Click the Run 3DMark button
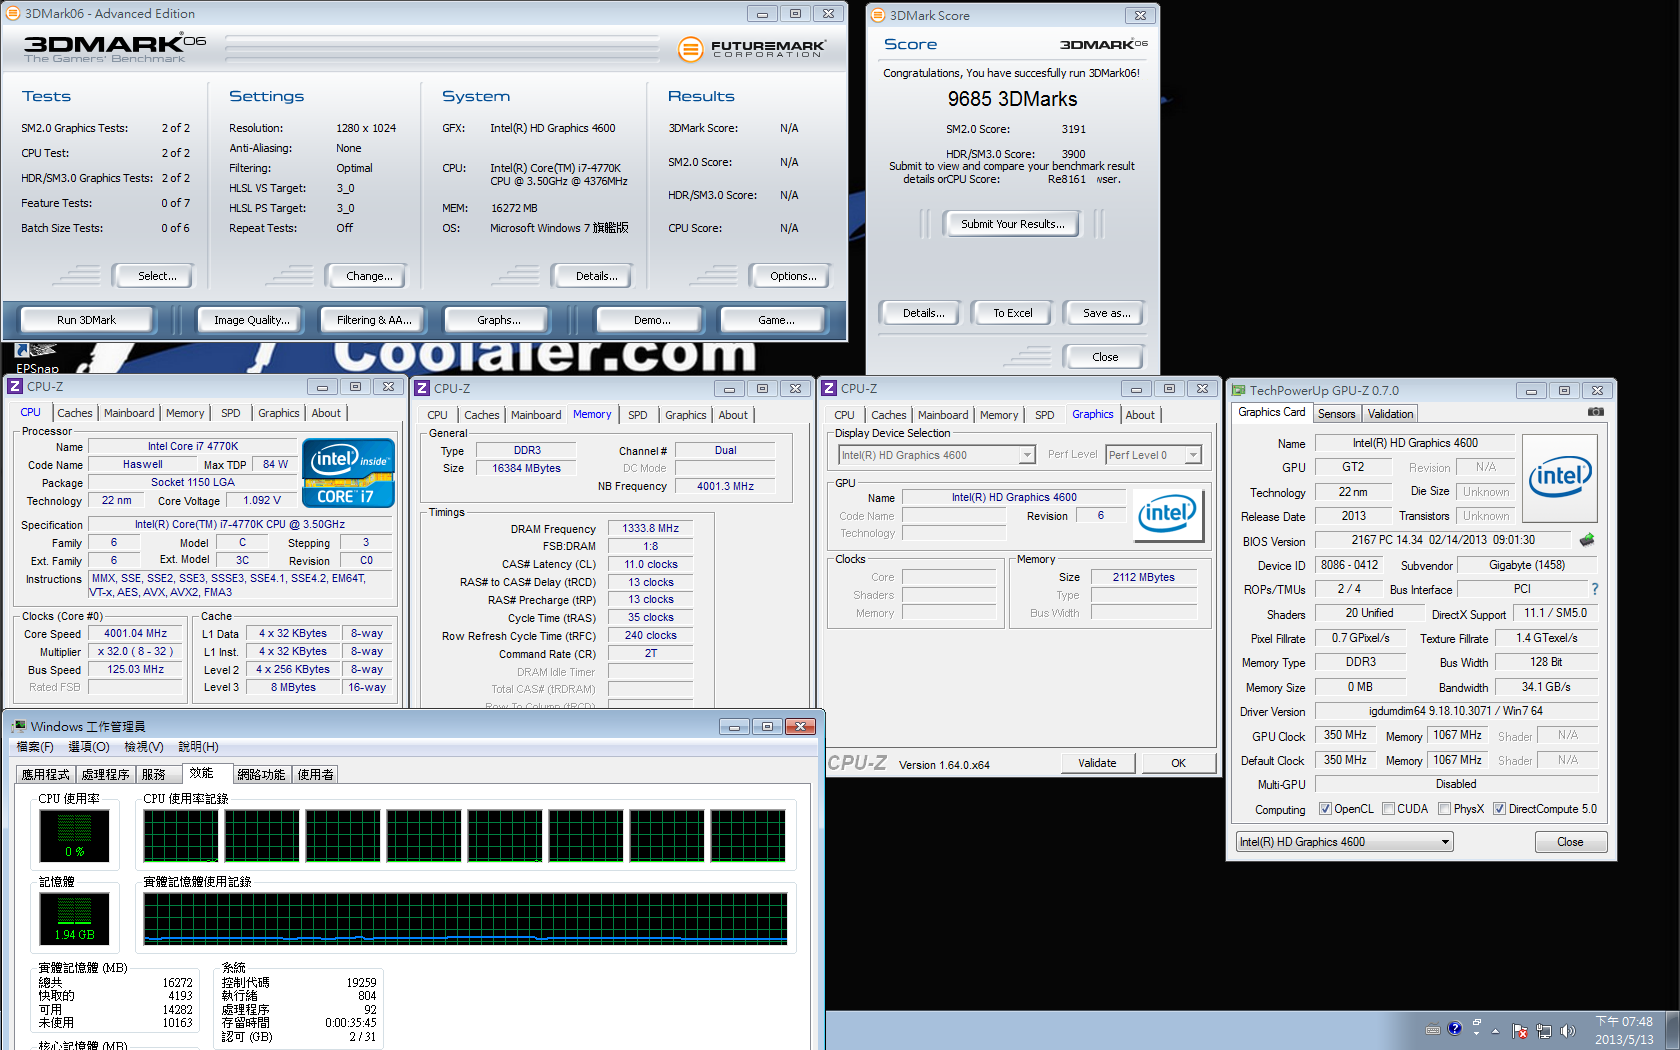Screen dimensions: 1680x1050 pos(86,320)
